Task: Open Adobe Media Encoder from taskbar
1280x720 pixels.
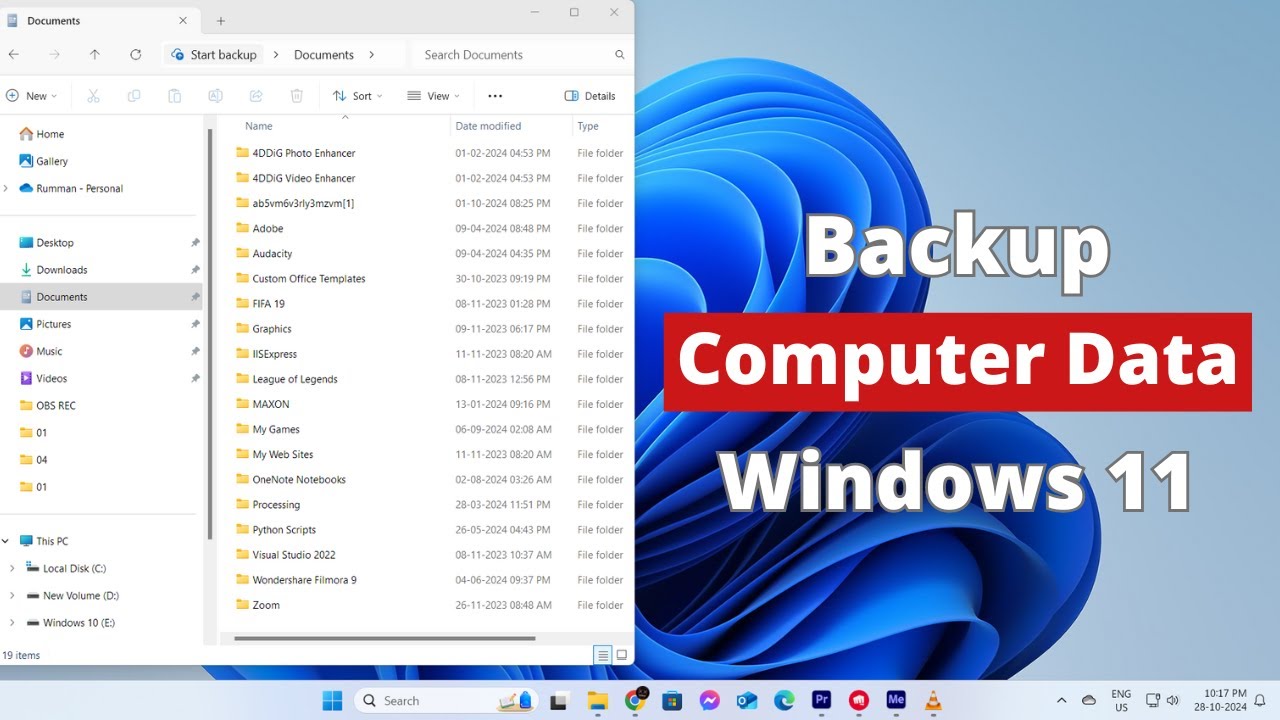Action: point(896,701)
